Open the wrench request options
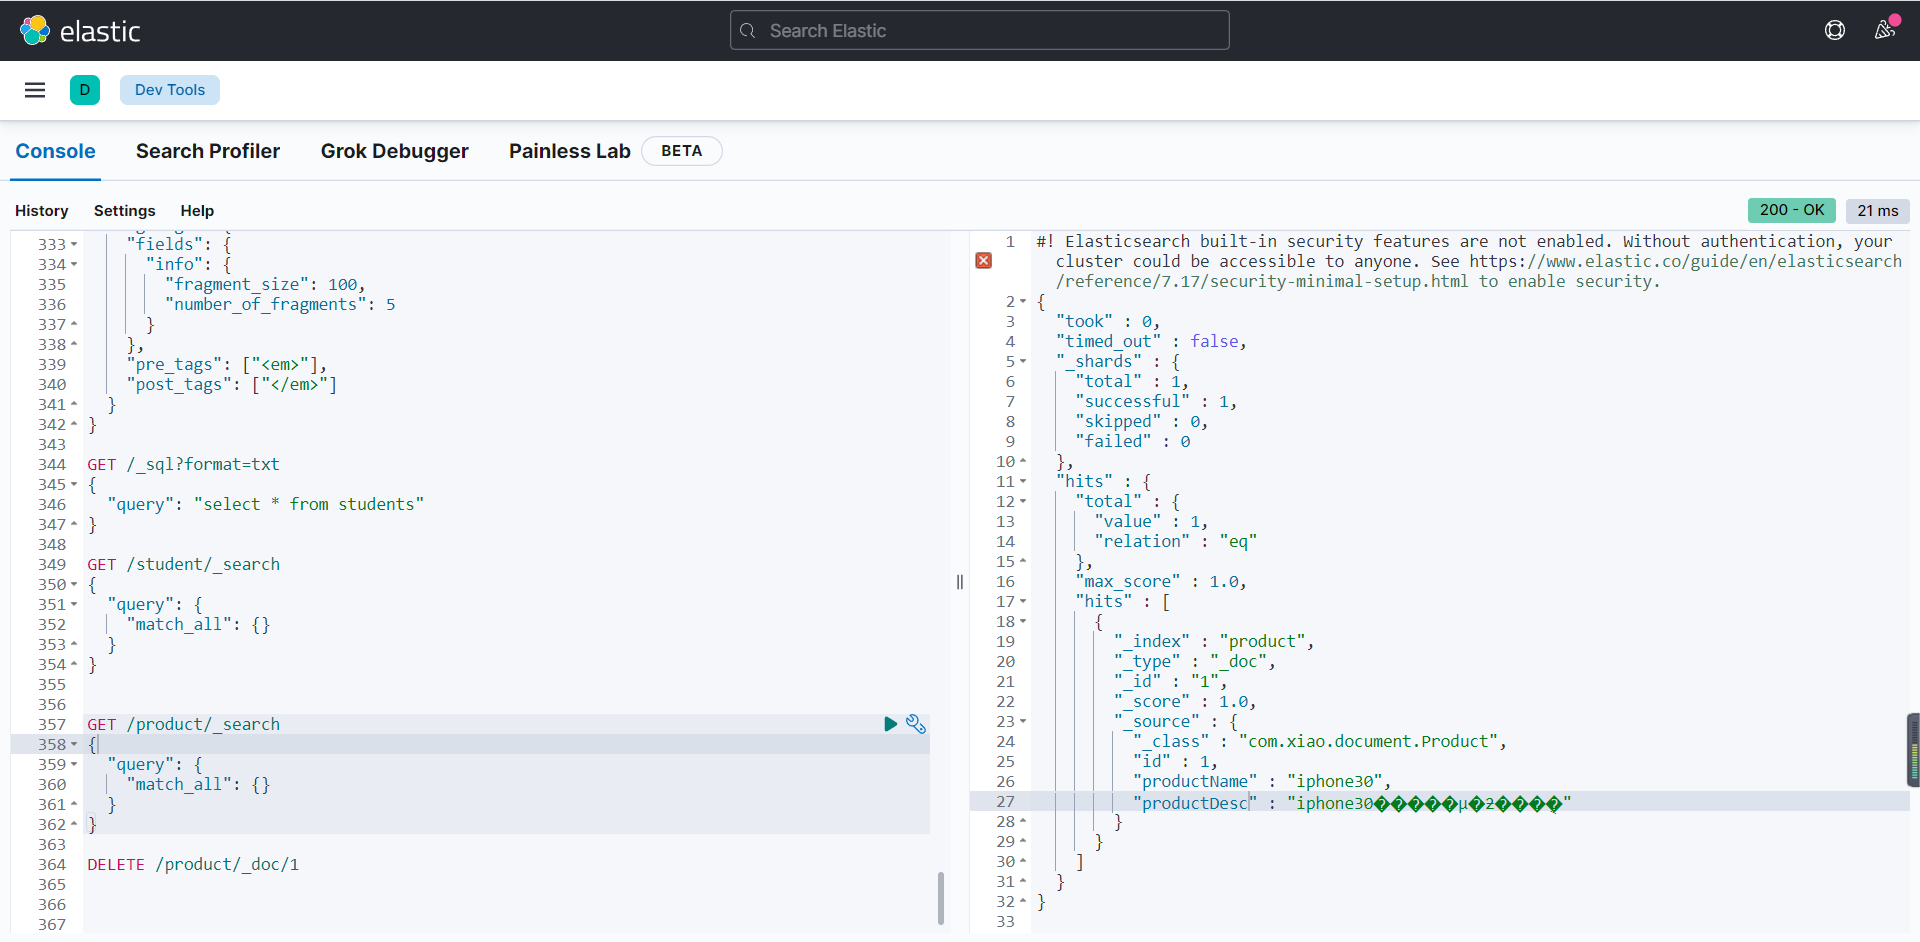 click(x=916, y=724)
